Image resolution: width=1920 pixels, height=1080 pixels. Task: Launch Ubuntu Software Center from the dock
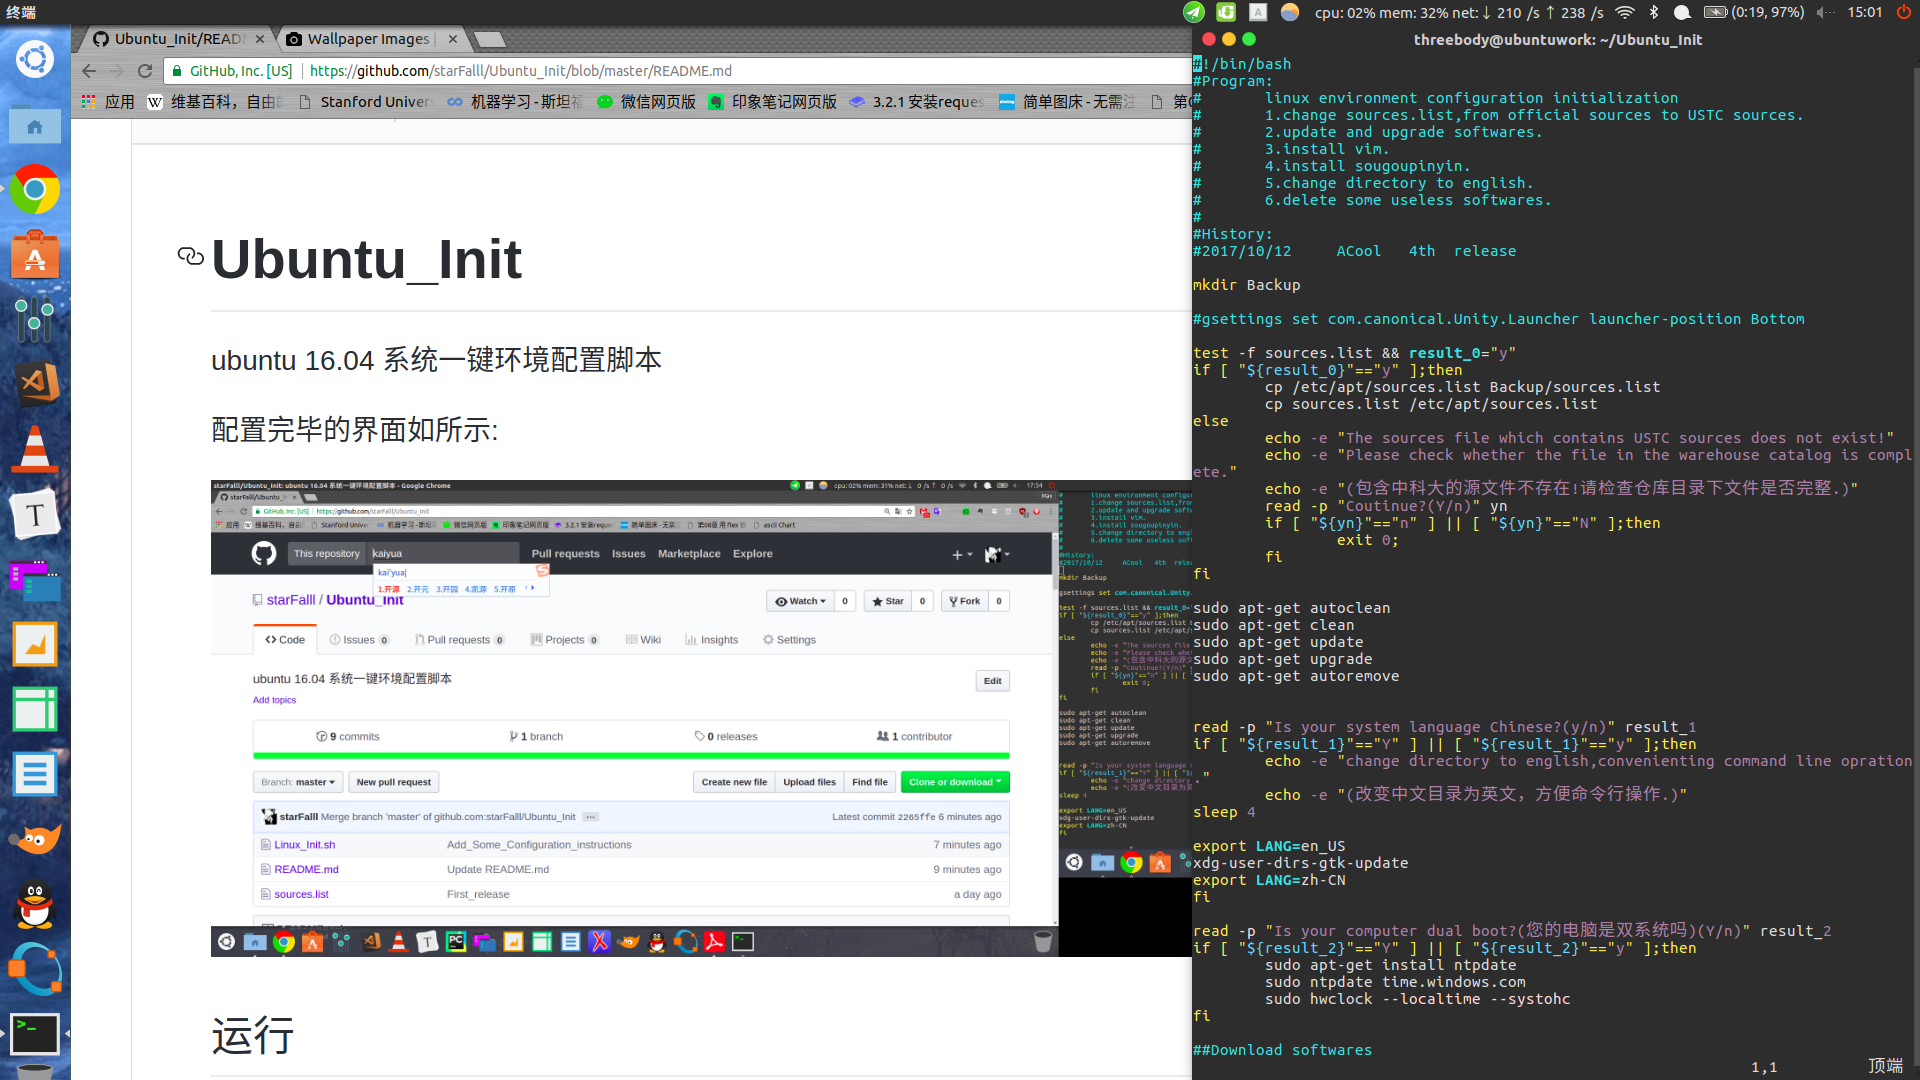coord(35,256)
